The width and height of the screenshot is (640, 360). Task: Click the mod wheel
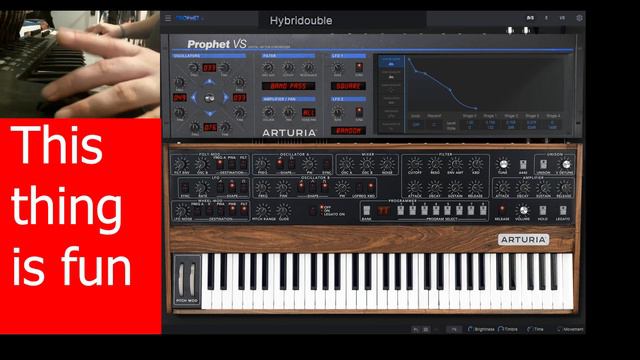[x=192, y=280]
